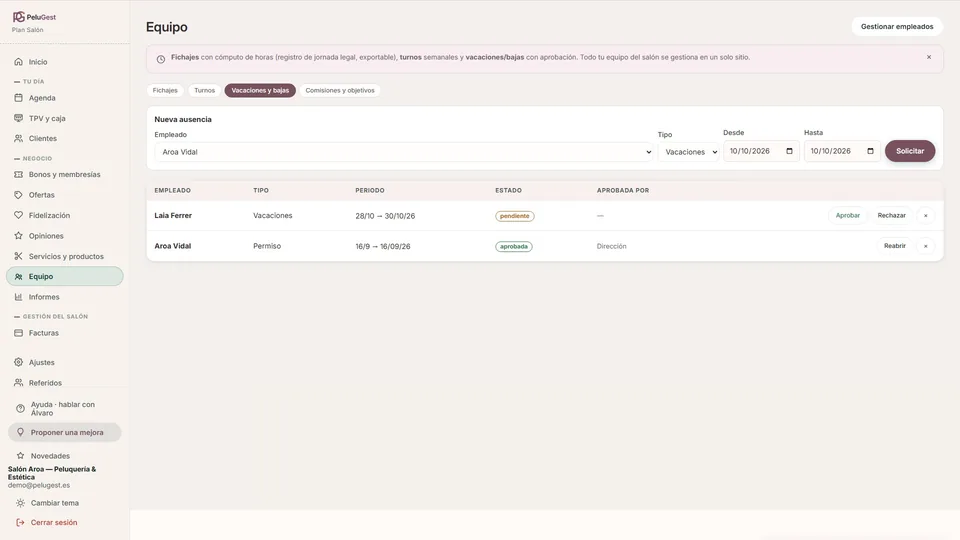960x540 pixels.
Task: Open the Empleado dropdown showing Aroa Vidal
Action: click(x=404, y=152)
